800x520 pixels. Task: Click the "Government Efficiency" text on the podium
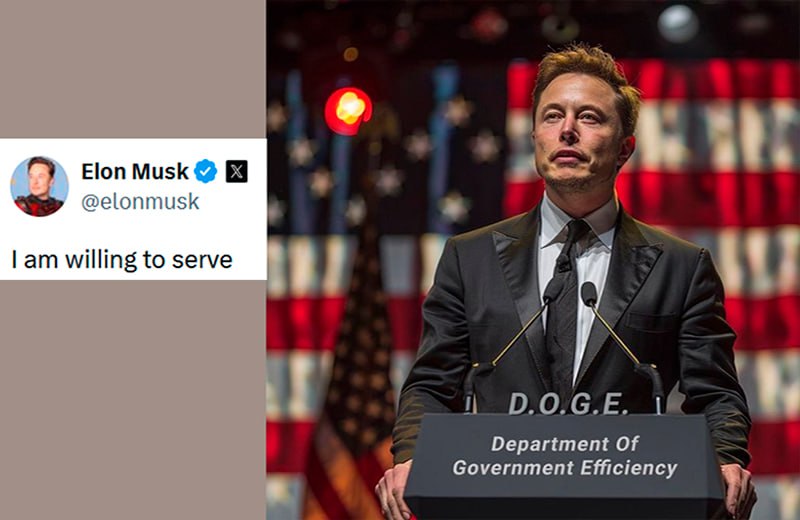click(565, 468)
